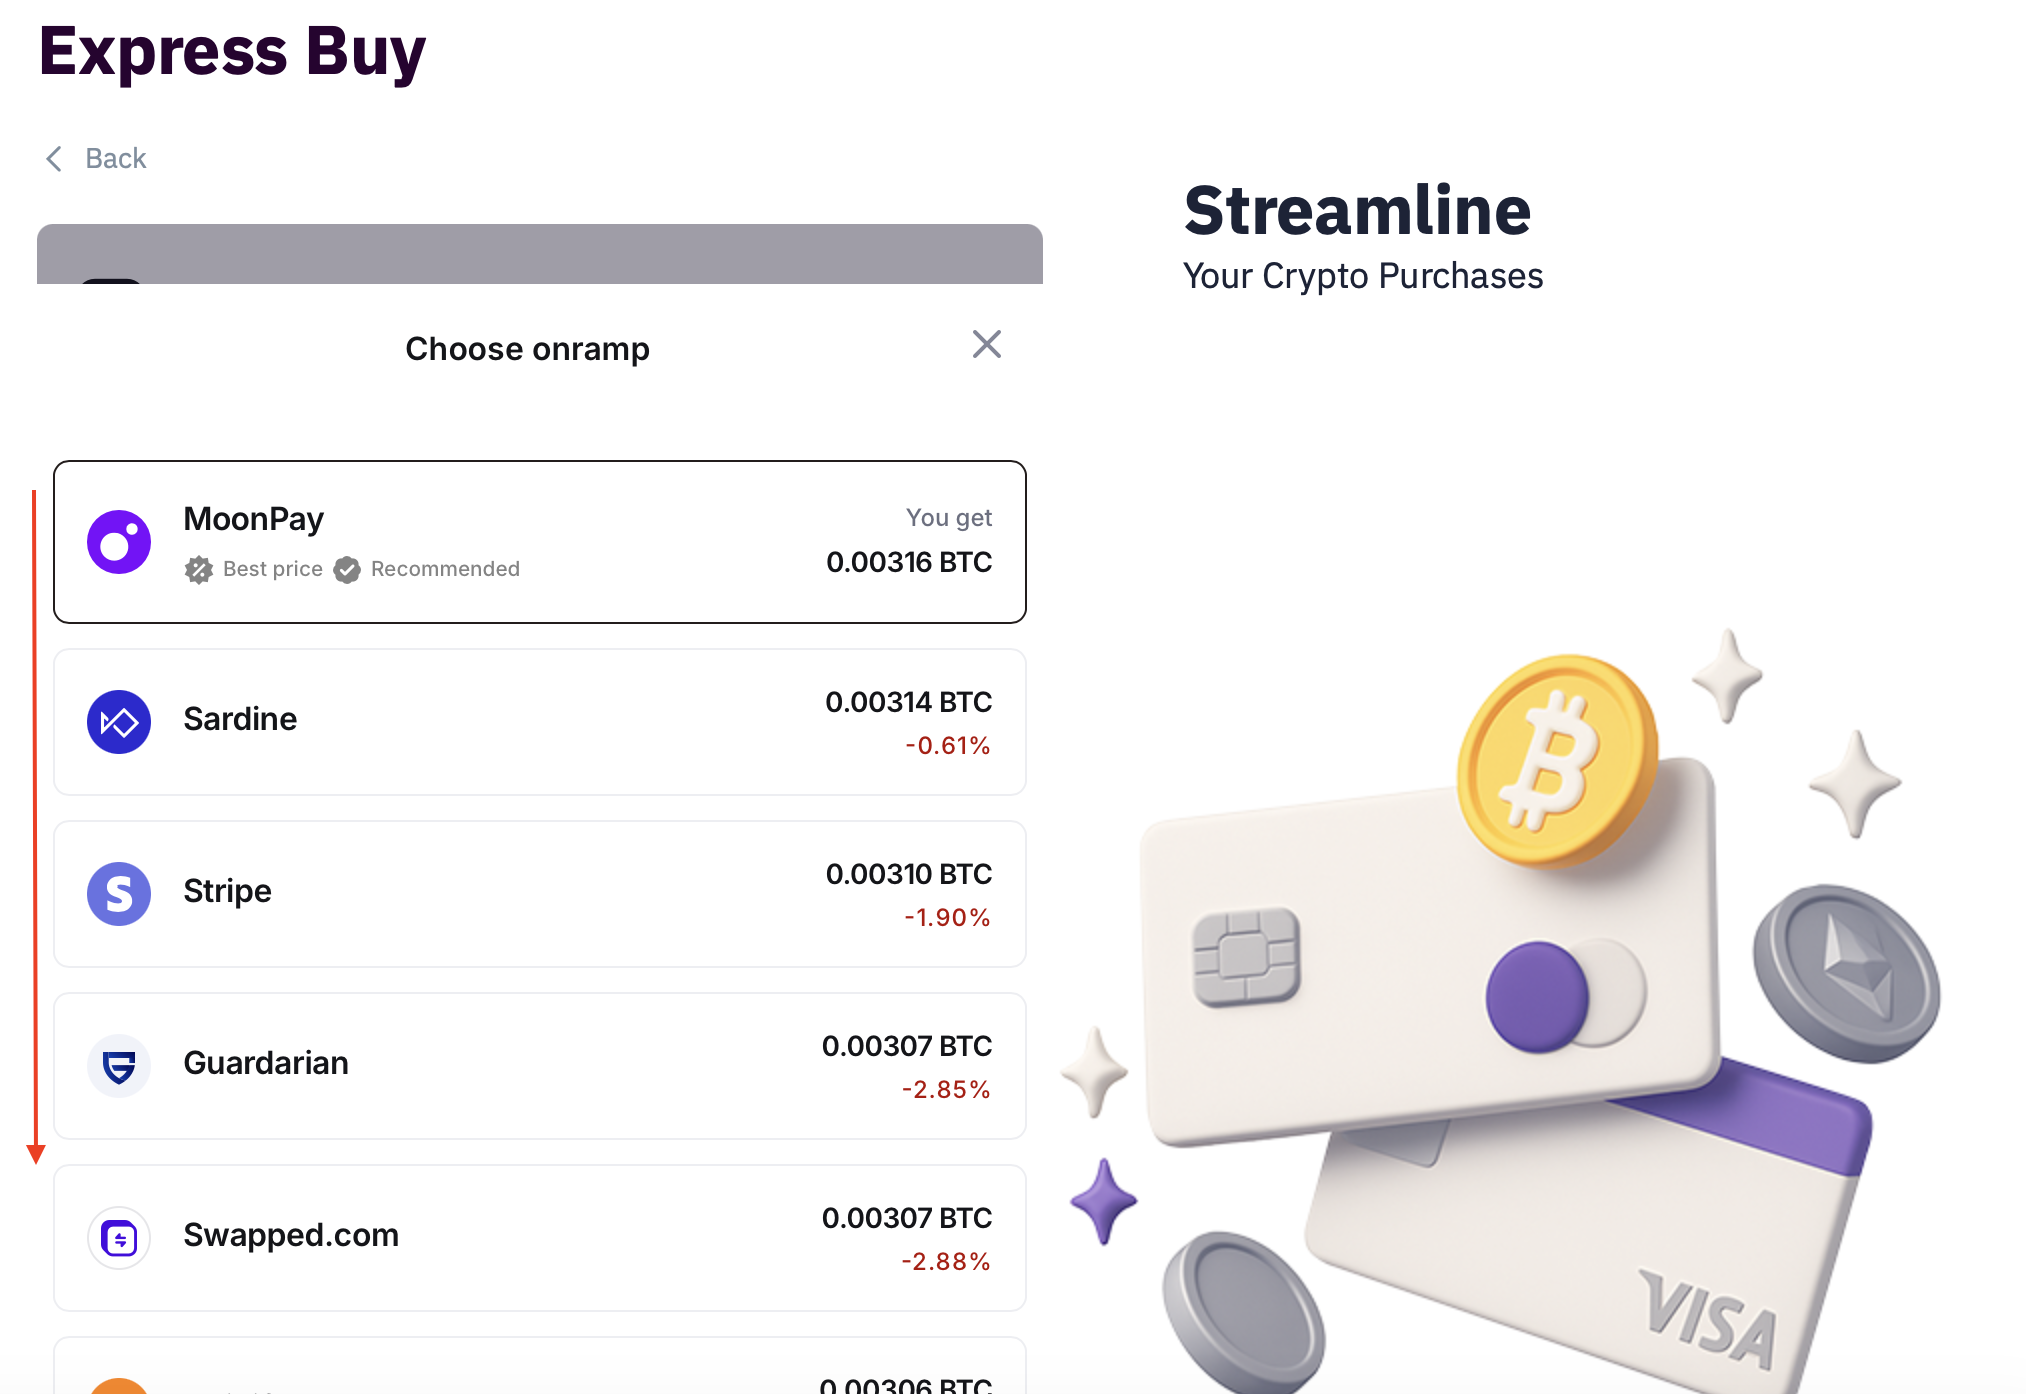Click the Swapped.com logo icon
This screenshot has height=1394, width=2026.
pos(119,1238)
